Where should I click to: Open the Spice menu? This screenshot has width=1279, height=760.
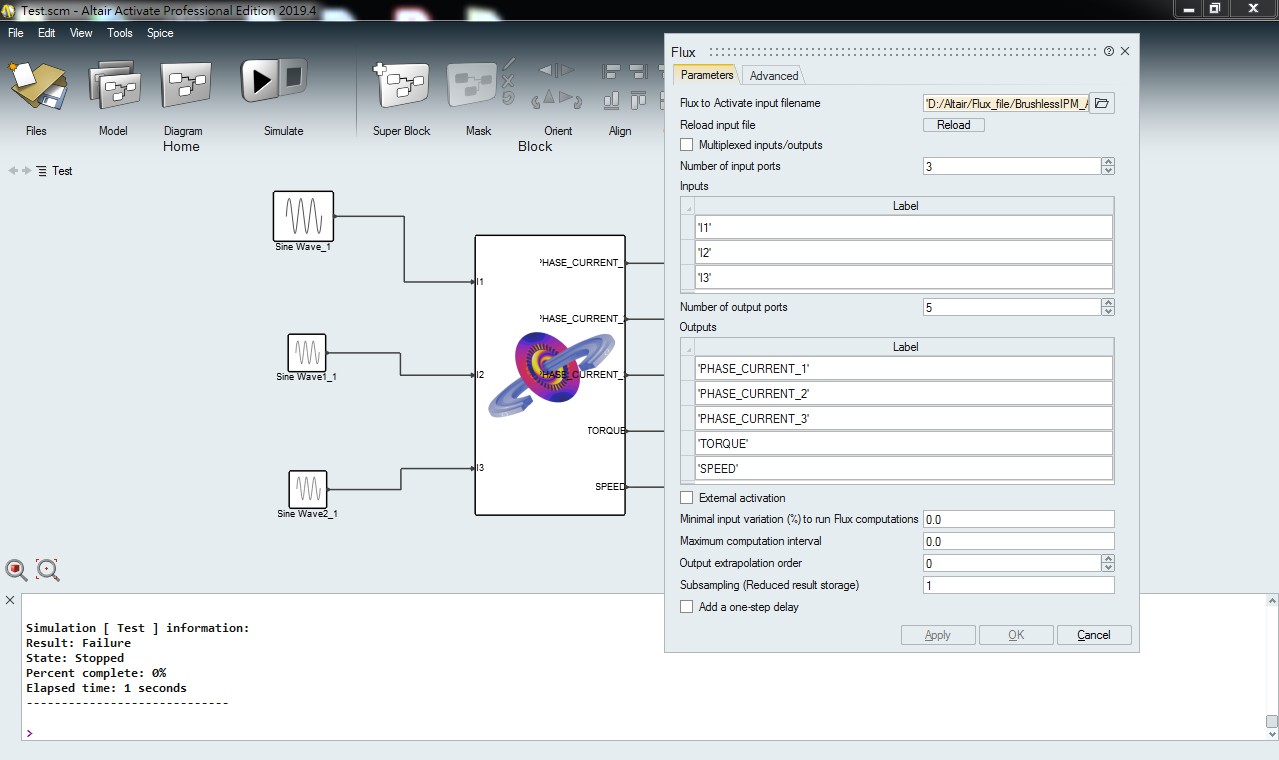pos(160,33)
